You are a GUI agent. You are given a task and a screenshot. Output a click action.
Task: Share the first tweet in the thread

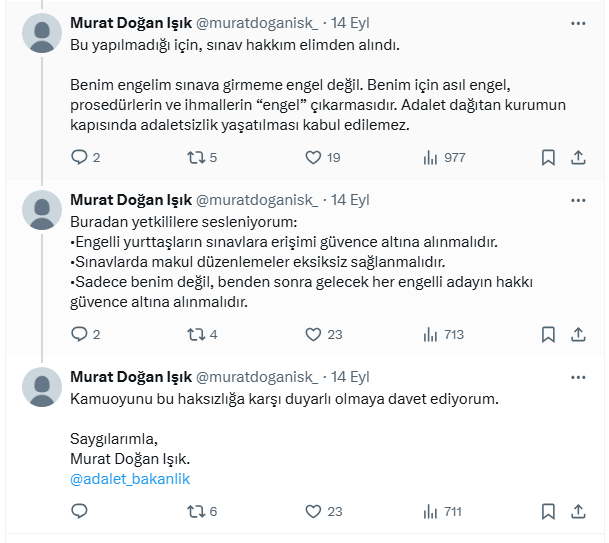pos(578,158)
